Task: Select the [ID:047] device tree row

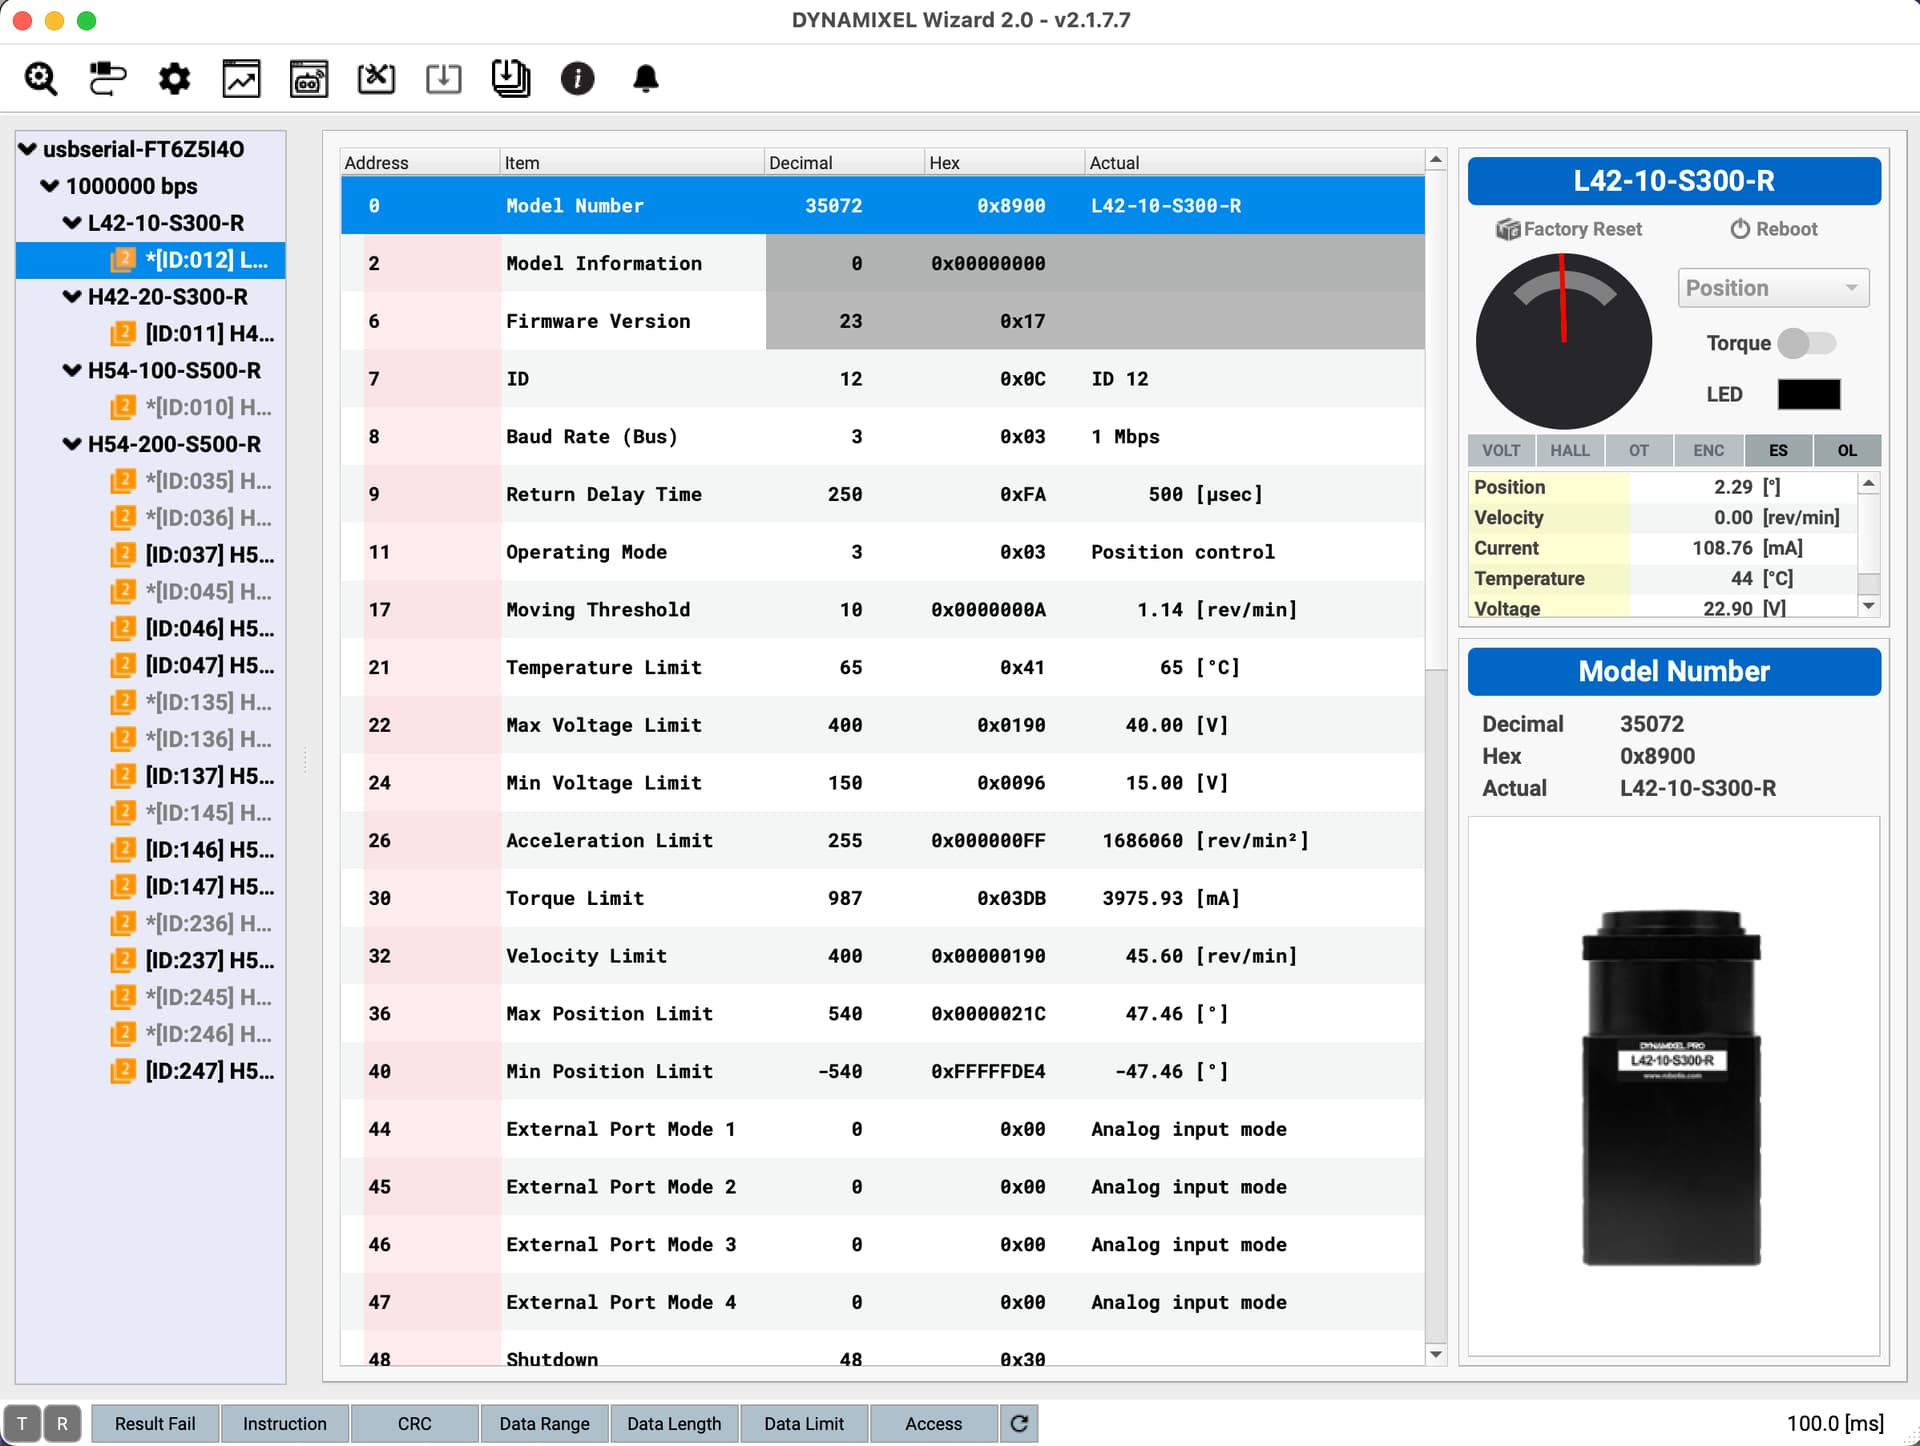Action: coord(150,665)
